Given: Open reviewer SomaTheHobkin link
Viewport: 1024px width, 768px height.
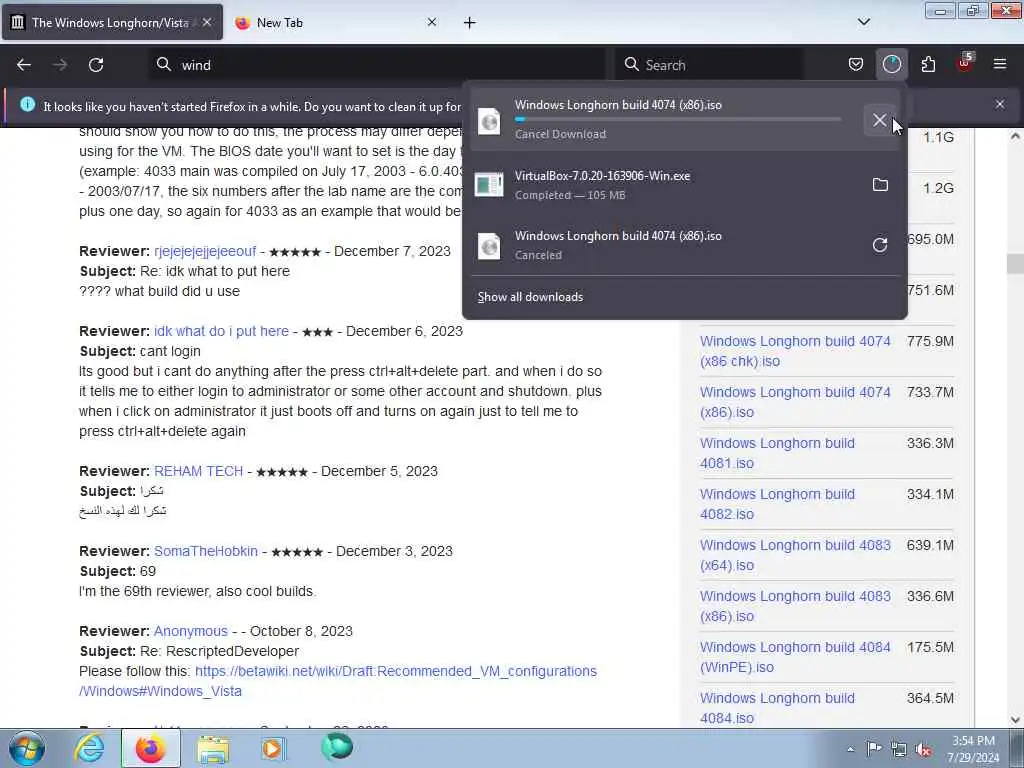Looking at the screenshot, I should (206, 551).
